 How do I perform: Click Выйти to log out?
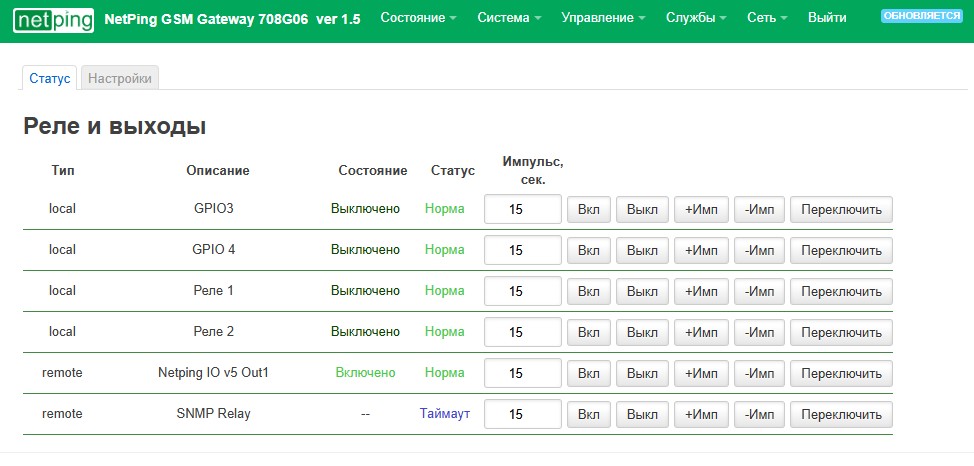[x=826, y=18]
